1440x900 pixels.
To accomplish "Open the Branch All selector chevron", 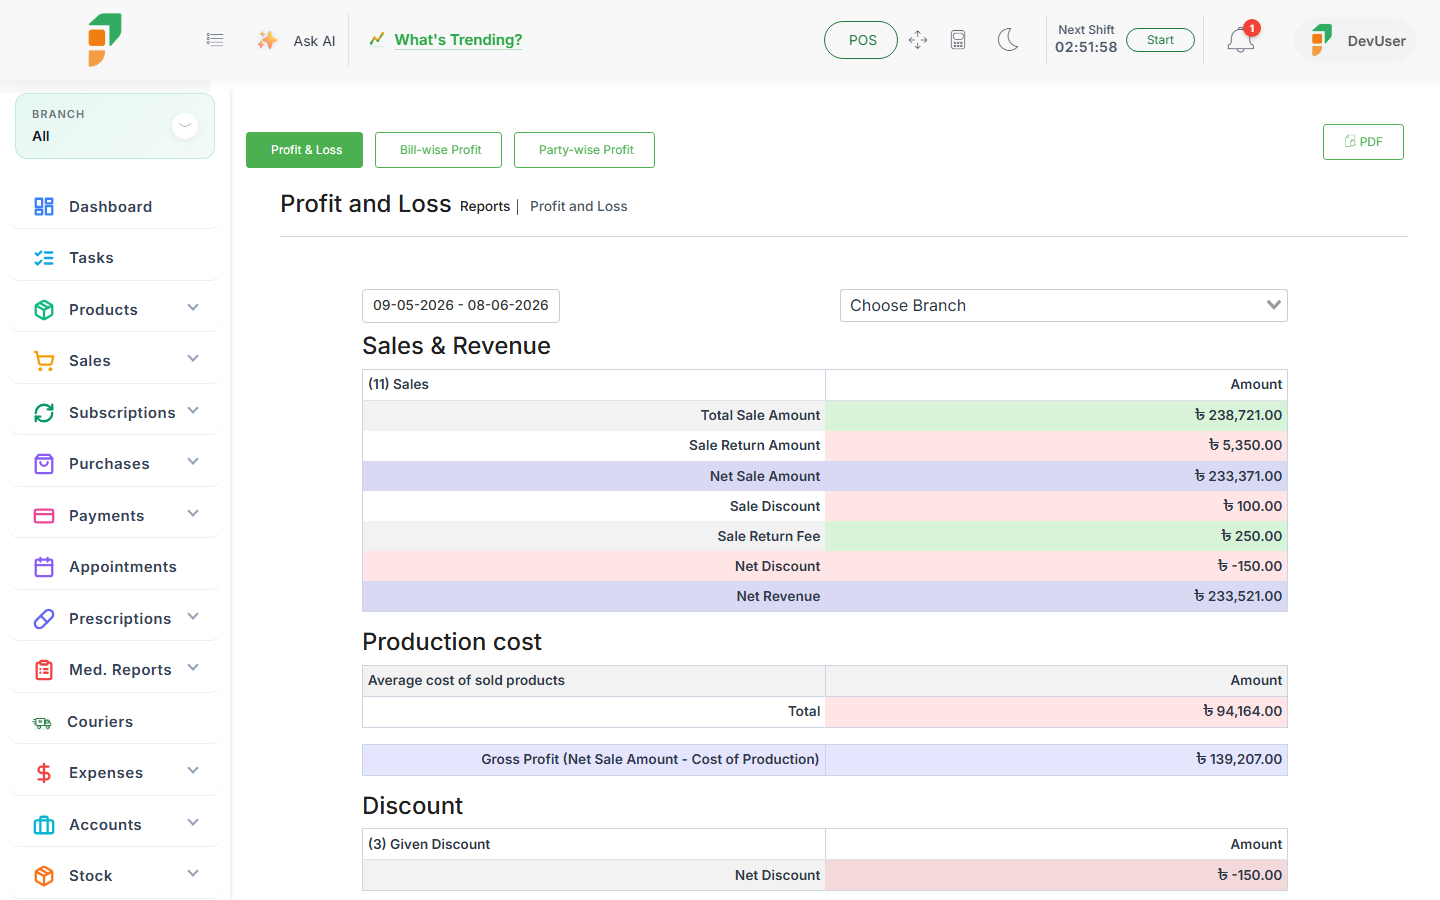I will pyautogui.click(x=185, y=126).
